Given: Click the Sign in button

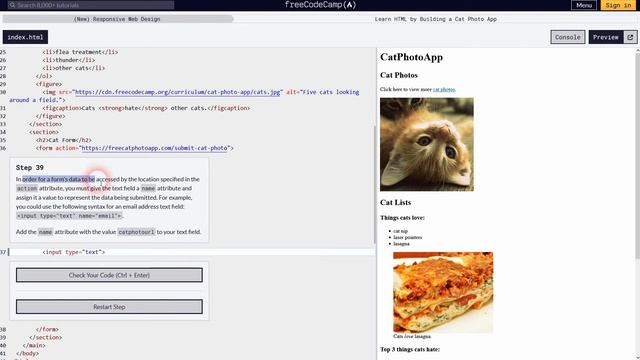Looking at the screenshot, I should point(618,5).
